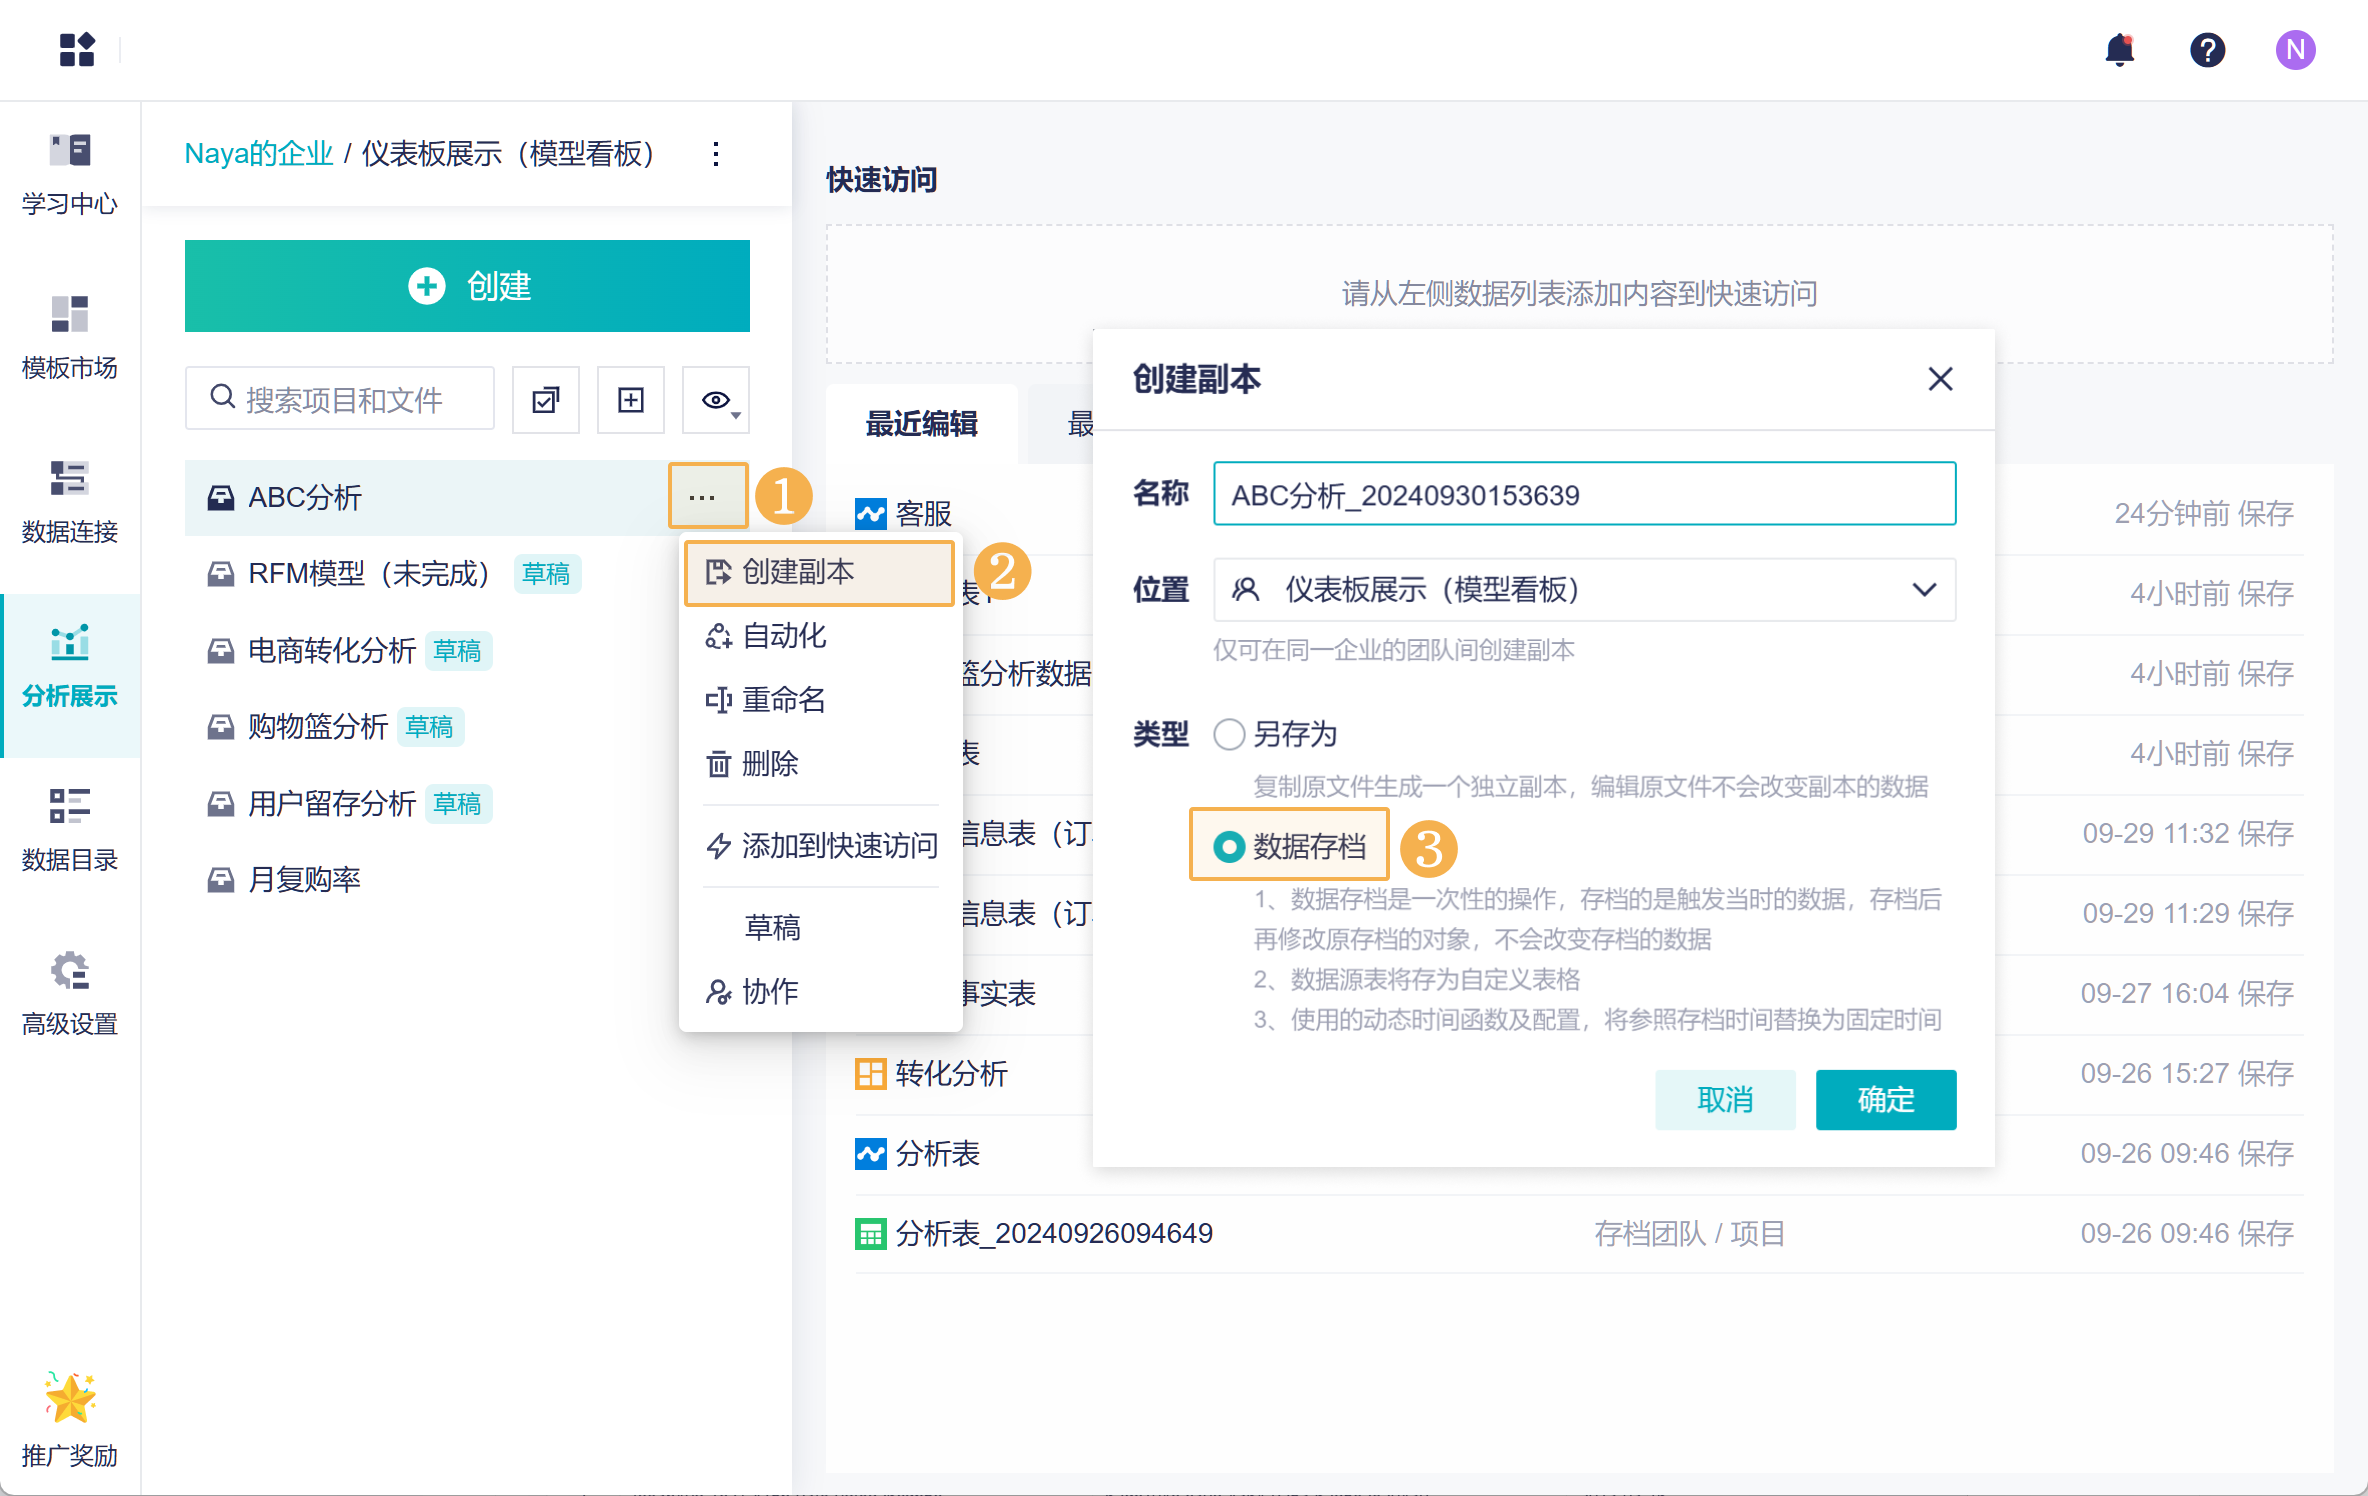Choose 草稿 in the context menu
Image resolution: width=2368 pixels, height=1496 pixels.
click(820, 928)
